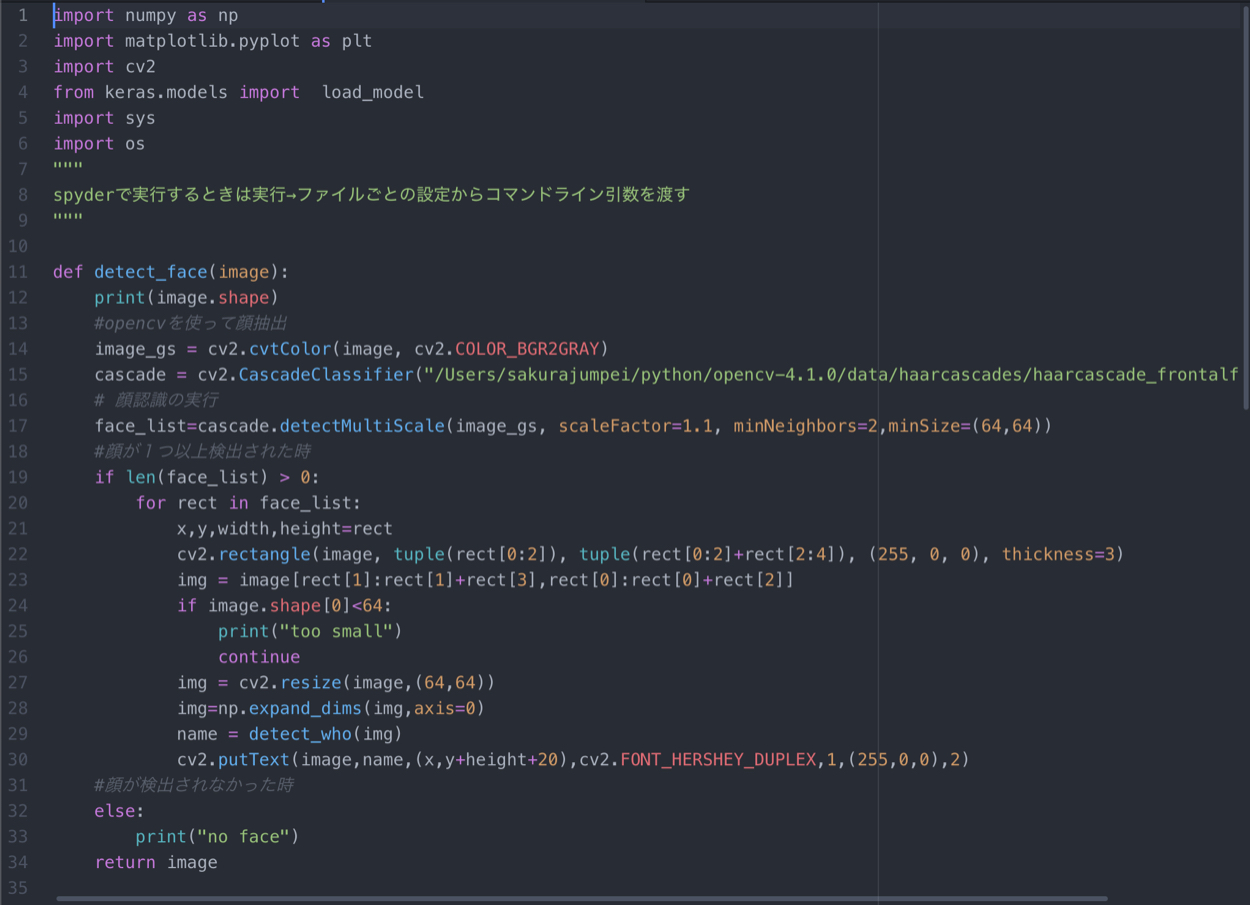Click the "return image" statement
Image resolution: width=1250 pixels, height=905 pixels.
156,862
